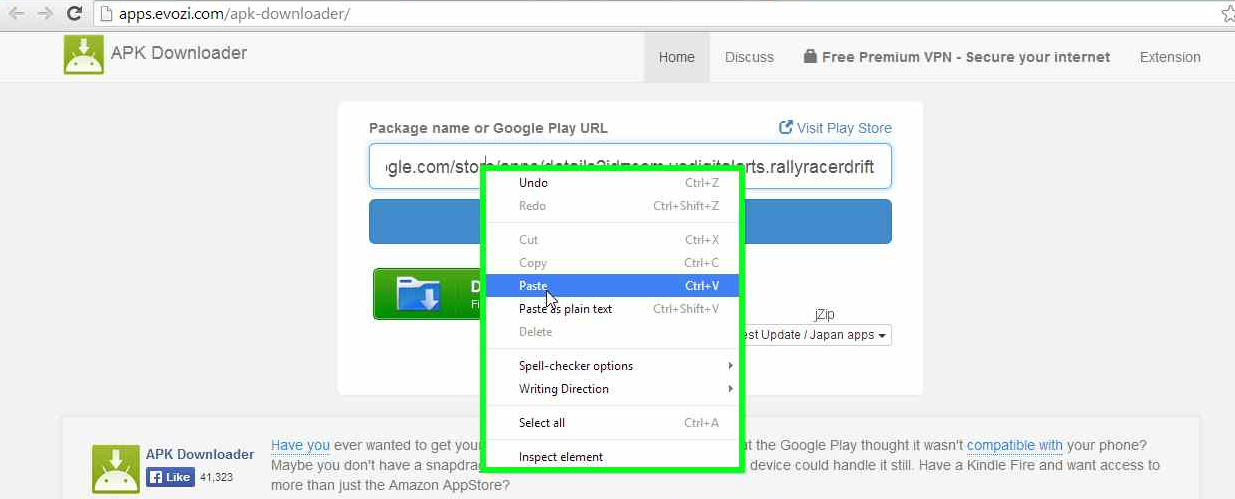1235x499 pixels.
Task: Reload the page with the refresh icon
Action: [74, 14]
